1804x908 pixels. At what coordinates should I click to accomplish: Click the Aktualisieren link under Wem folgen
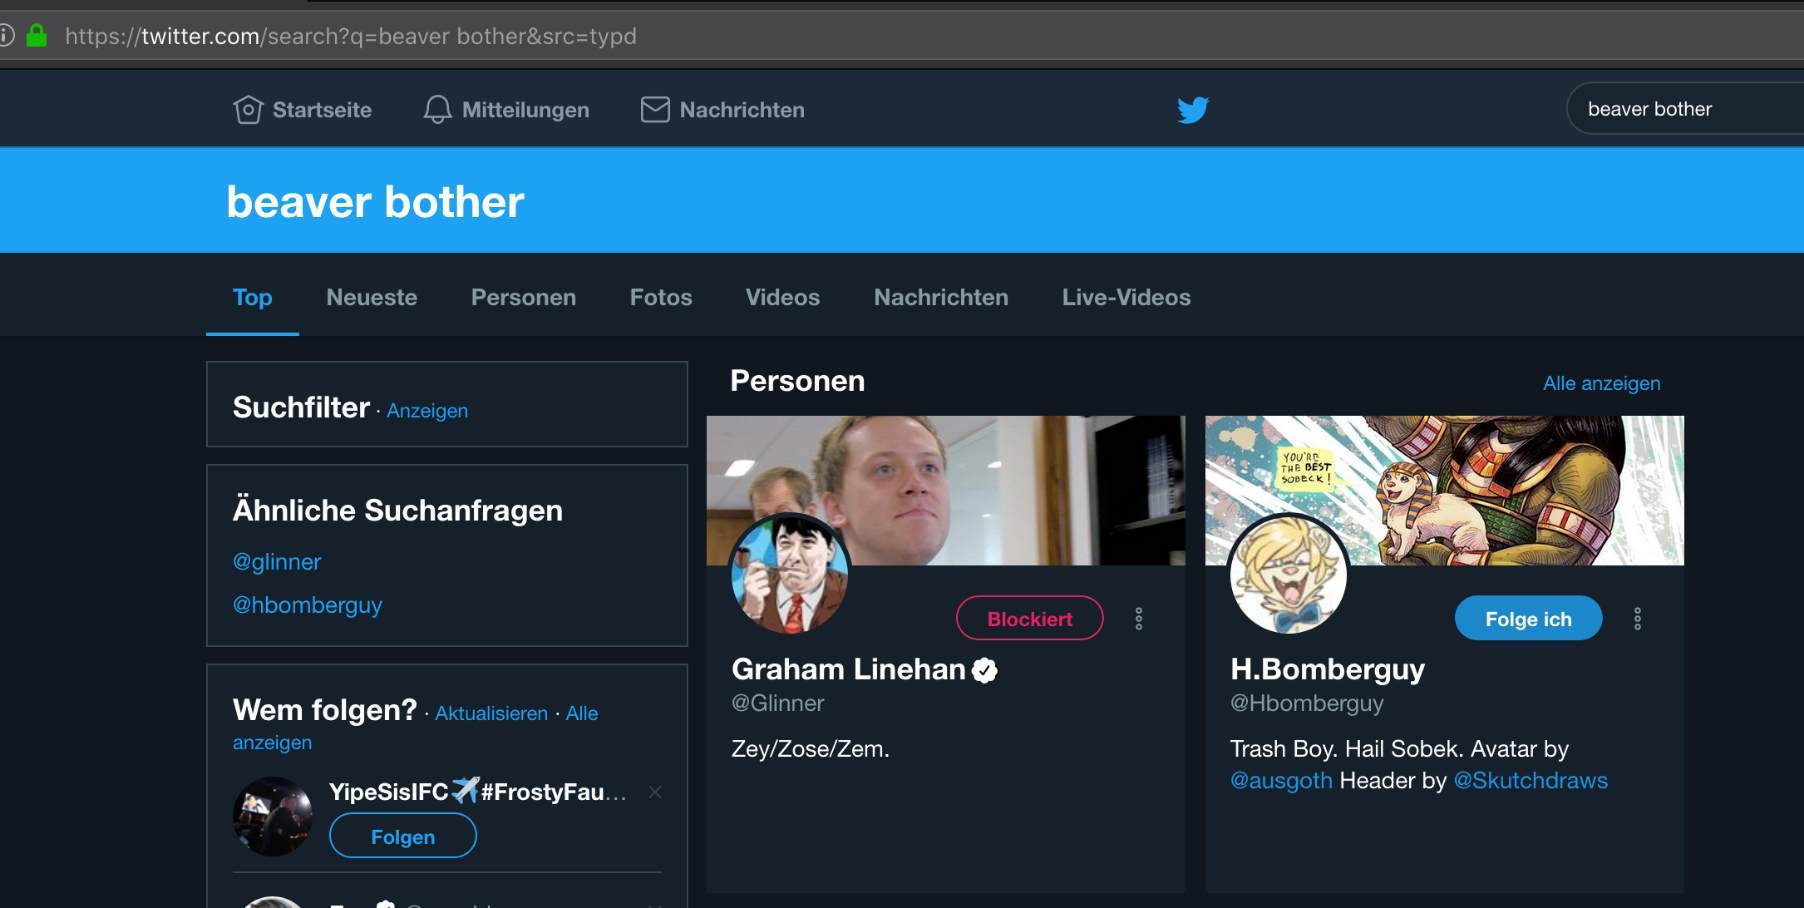[491, 714]
